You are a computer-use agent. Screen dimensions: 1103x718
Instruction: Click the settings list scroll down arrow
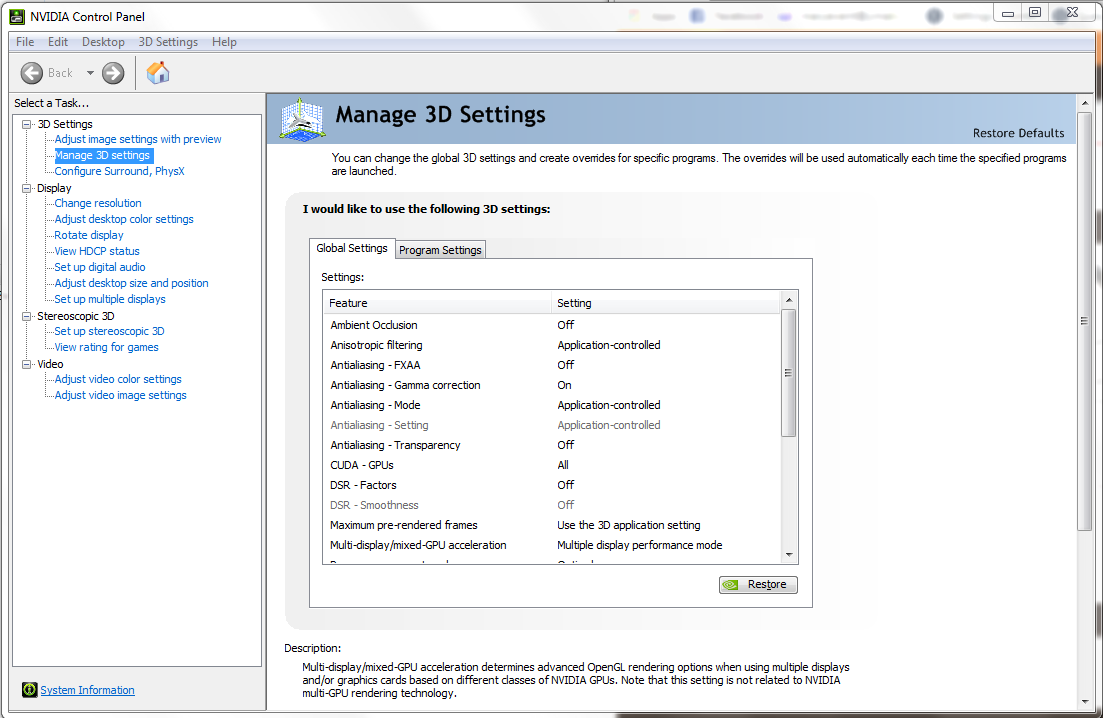point(789,555)
